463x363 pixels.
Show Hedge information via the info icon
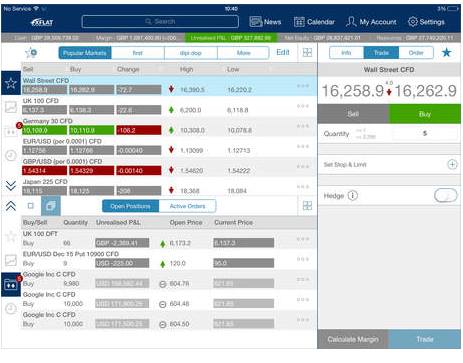[x=353, y=196]
